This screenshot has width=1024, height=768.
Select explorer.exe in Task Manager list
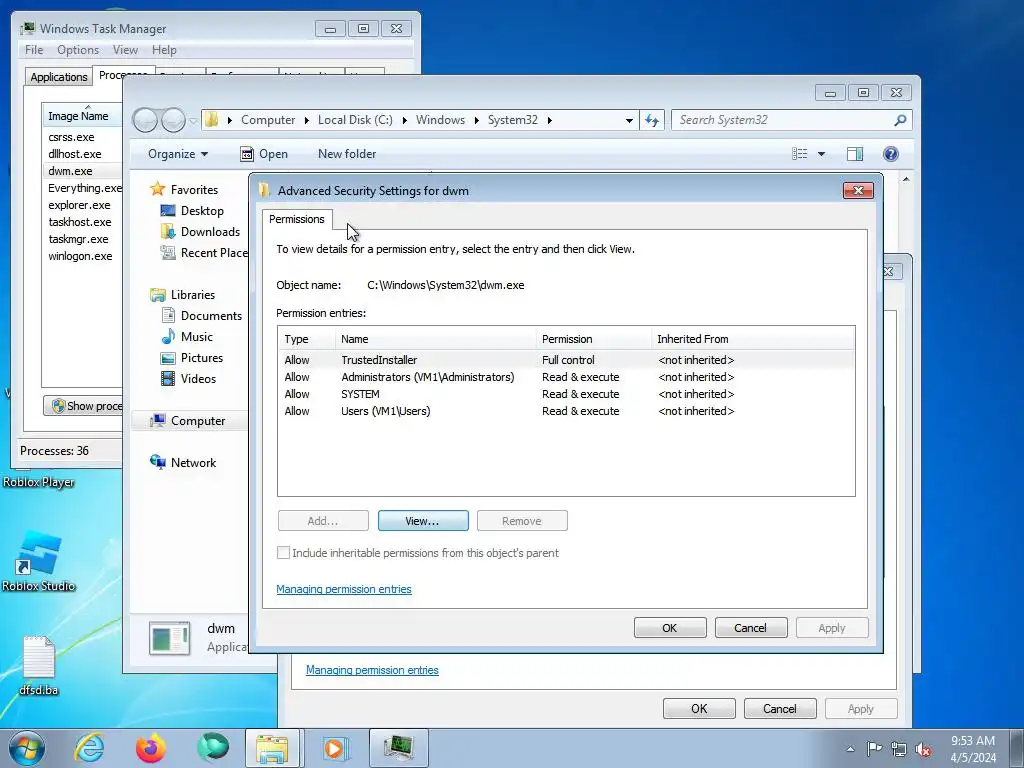pyautogui.click(x=82, y=205)
